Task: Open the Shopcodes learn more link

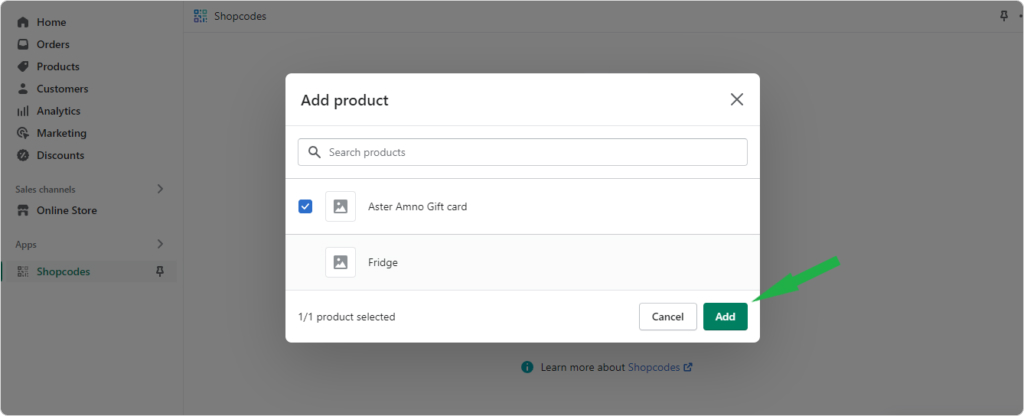Action: click(x=660, y=367)
